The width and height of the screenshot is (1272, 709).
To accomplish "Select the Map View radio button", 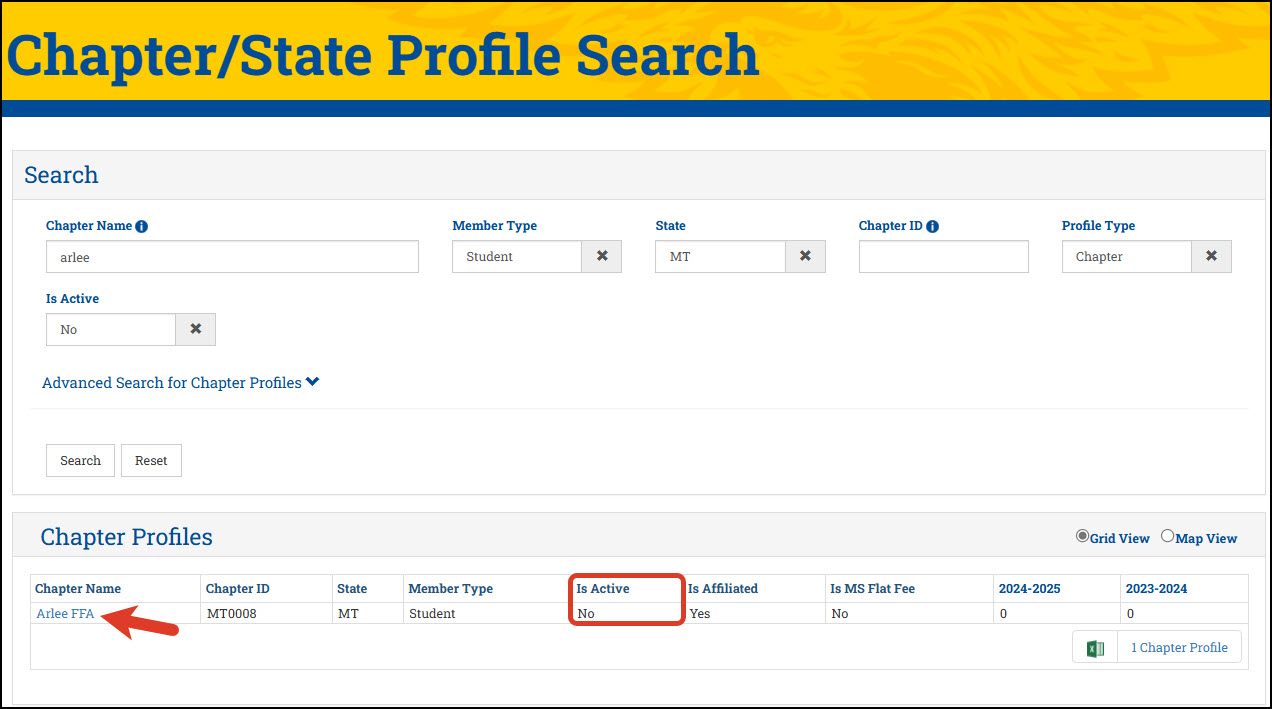I will click(x=1167, y=536).
